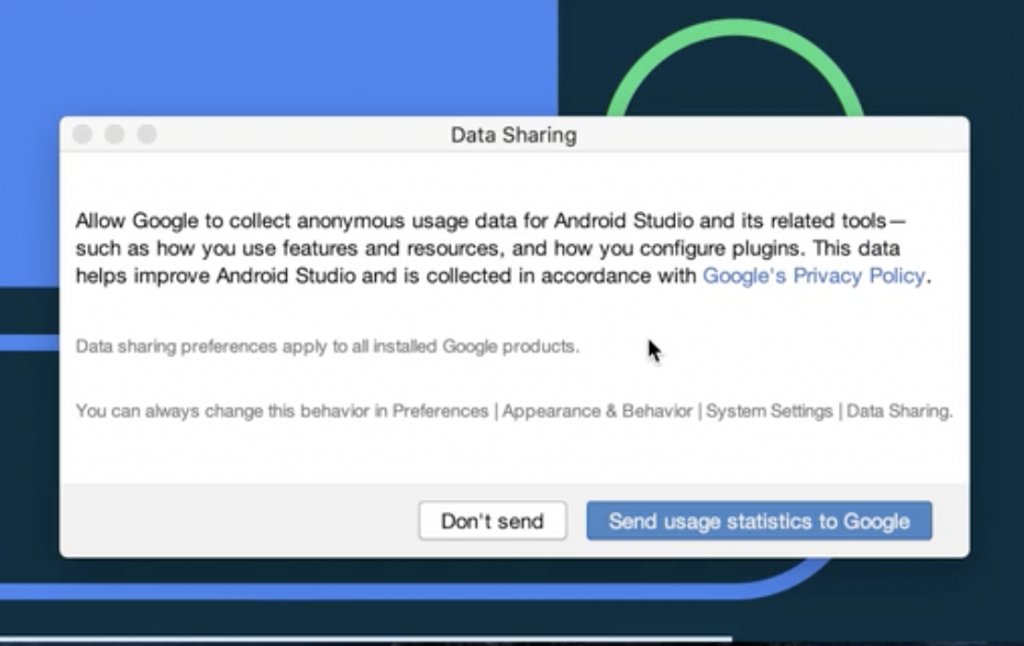The height and width of the screenshot is (646, 1024).
Task: Click the dialog's zoom window button
Action: click(x=147, y=134)
